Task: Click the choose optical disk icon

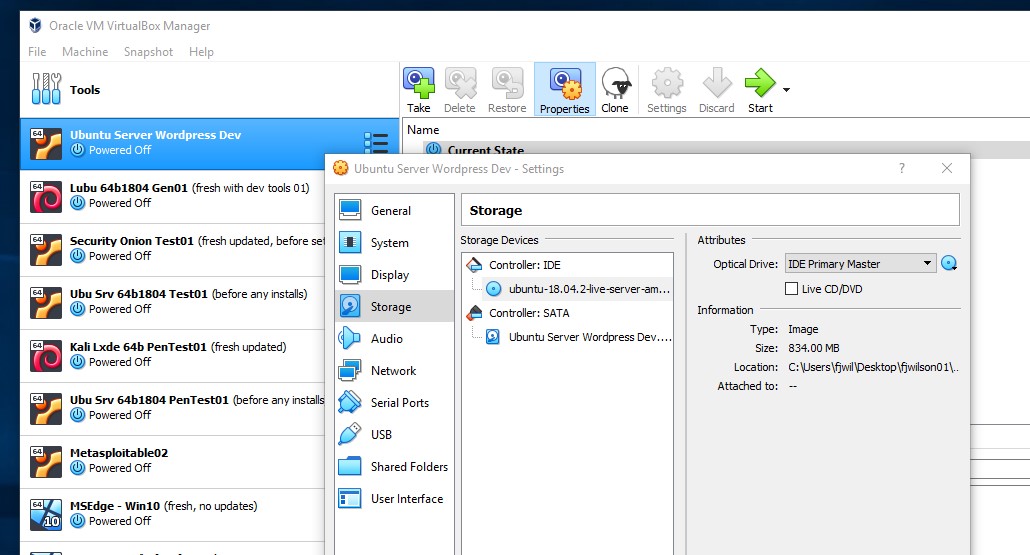Action: click(949, 263)
